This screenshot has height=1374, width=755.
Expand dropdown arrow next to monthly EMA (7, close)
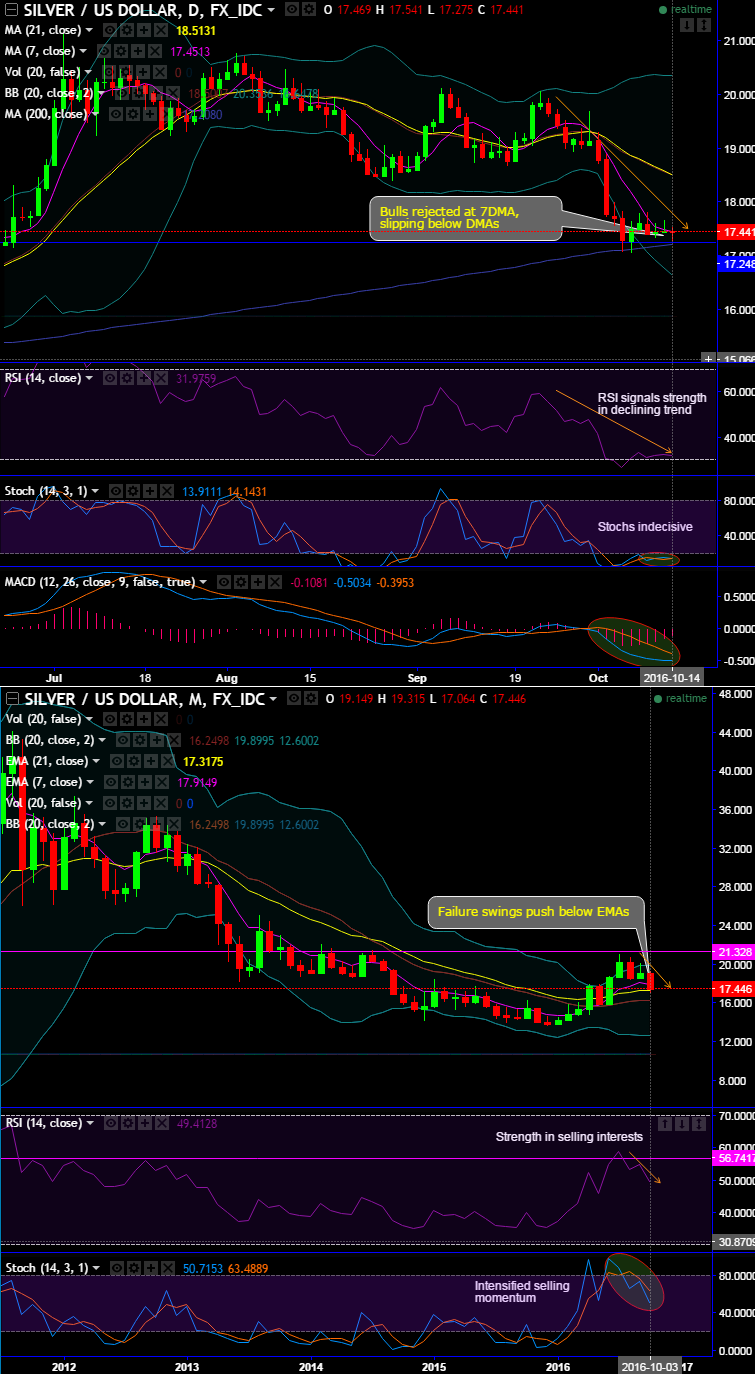coord(90,782)
